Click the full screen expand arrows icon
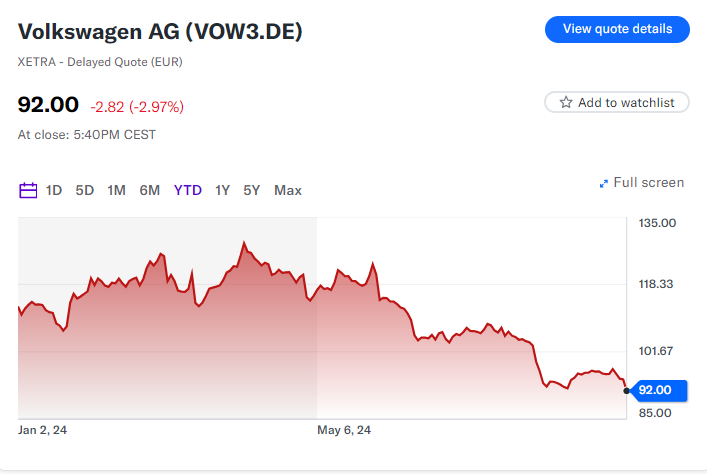The height and width of the screenshot is (474, 707). coord(604,183)
